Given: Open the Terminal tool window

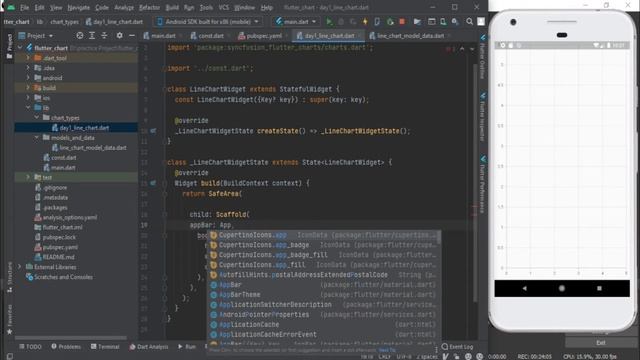Looking at the screenshot, I should click(105, 347).
